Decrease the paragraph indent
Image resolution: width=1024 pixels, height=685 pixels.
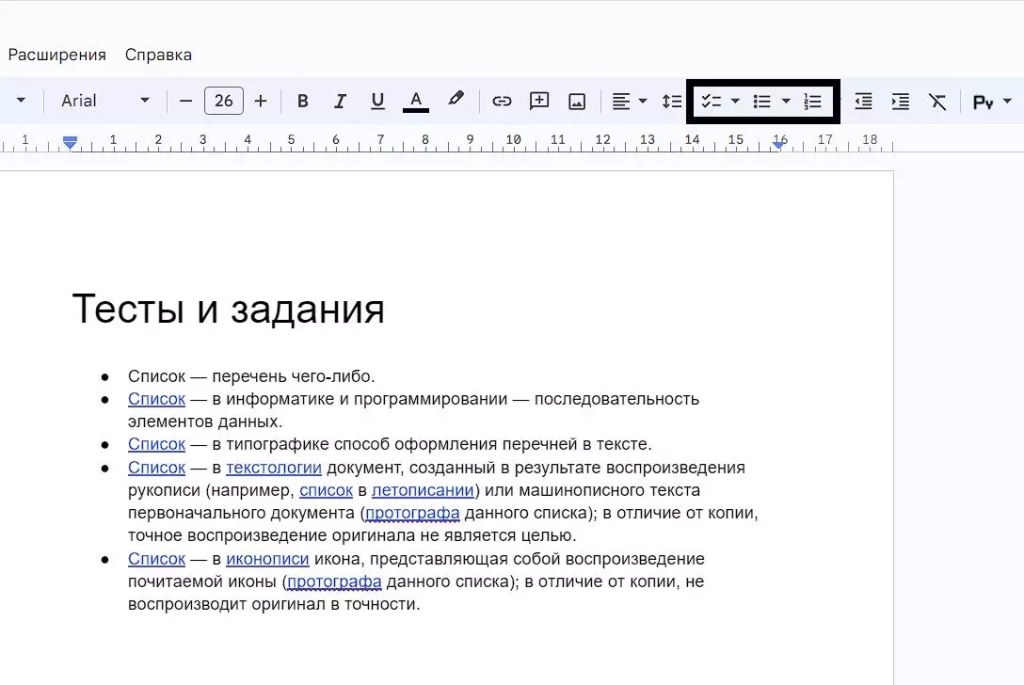point(862,100)
